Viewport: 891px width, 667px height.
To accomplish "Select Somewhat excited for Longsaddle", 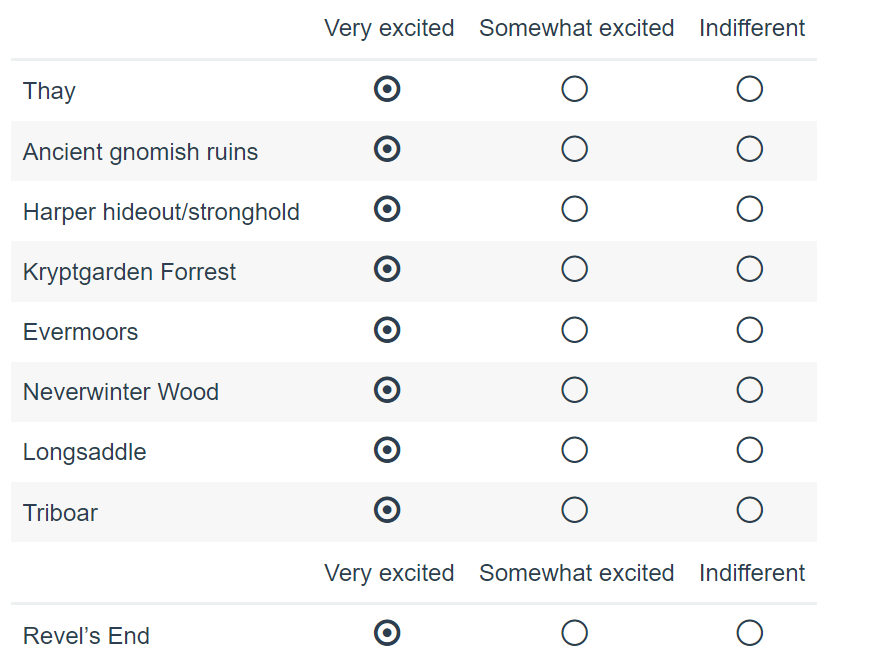I will coord(574,450).
